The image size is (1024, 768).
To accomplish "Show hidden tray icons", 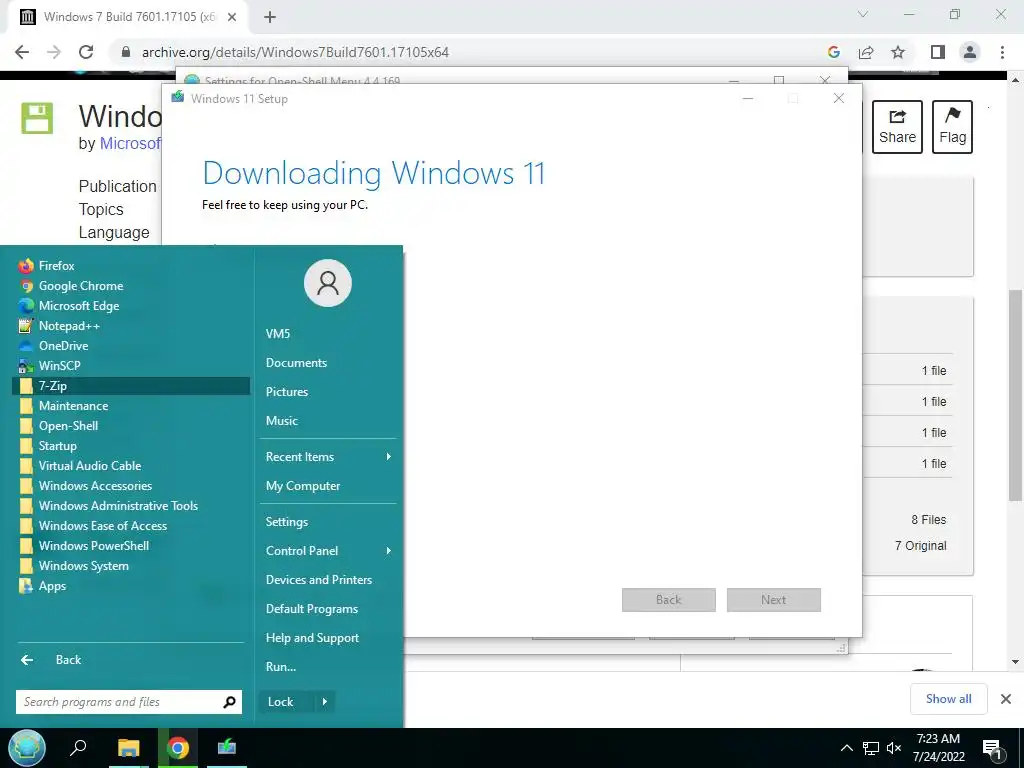I will 846,748.
